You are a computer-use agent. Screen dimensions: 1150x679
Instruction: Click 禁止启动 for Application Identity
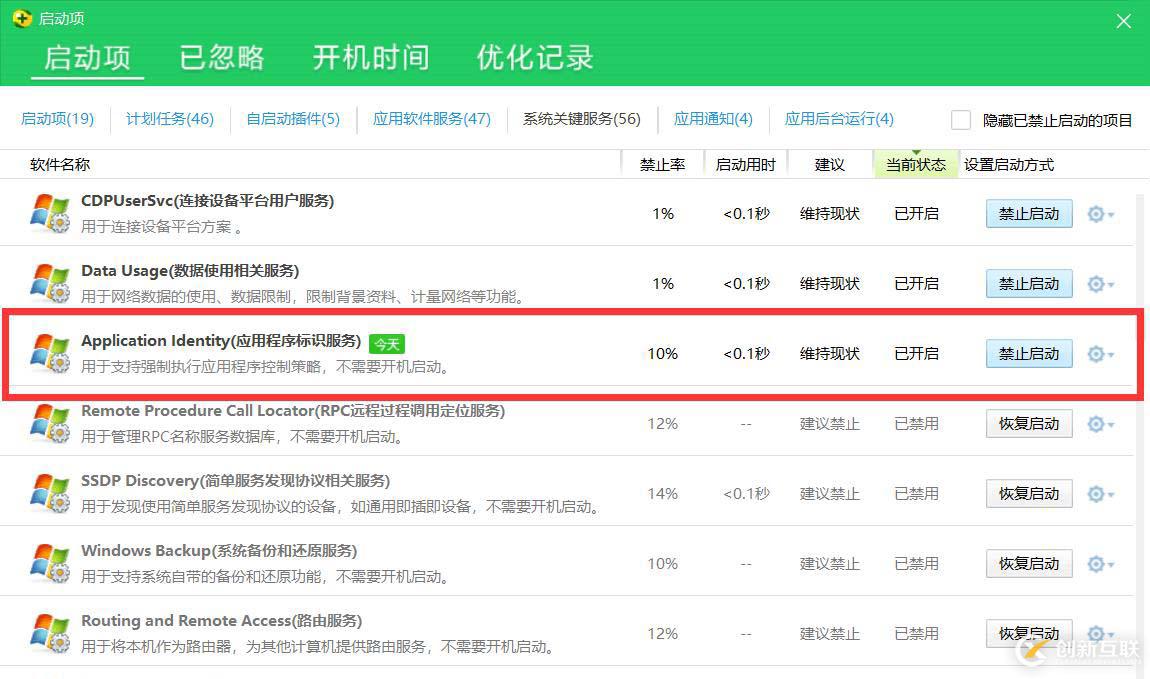click(x=1028, y=353)
